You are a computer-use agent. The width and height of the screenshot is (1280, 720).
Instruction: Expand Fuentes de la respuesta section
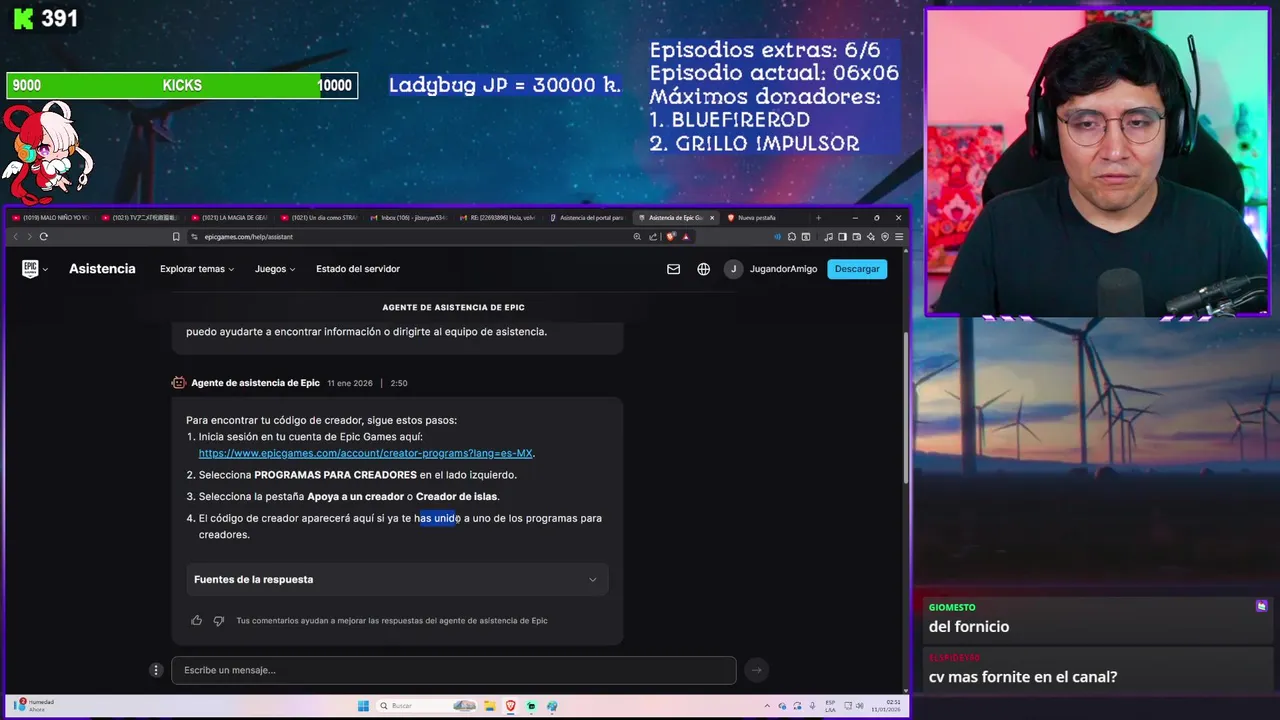[x=397, y=580]
